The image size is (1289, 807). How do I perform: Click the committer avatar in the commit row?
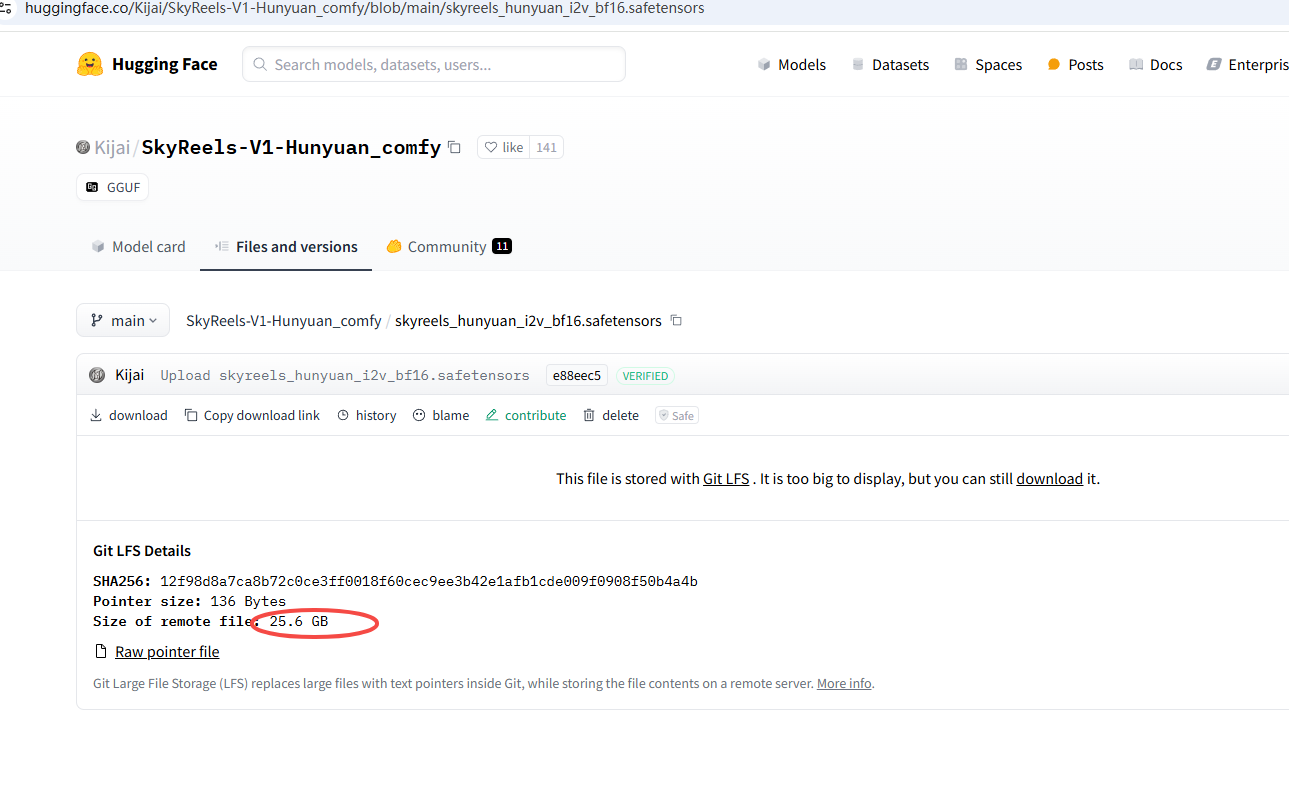pyautogui.click(x=97, y=375)
